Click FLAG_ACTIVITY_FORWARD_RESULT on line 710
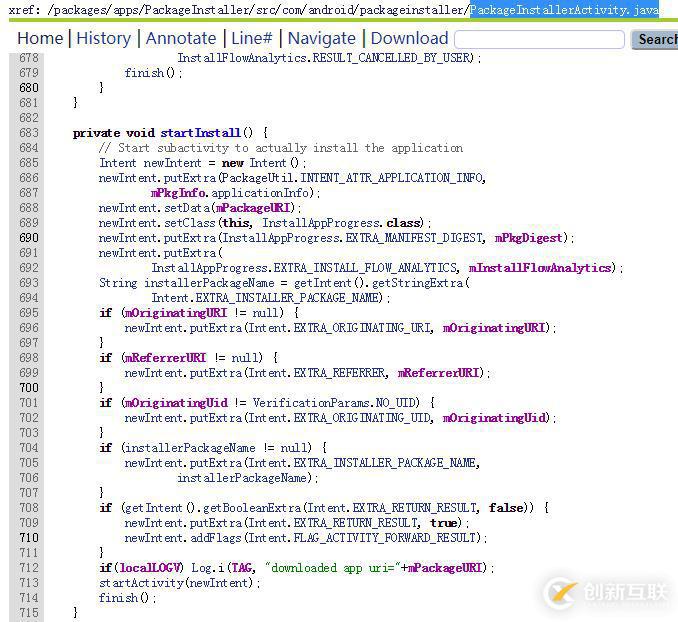678x622 pixels. pos(384,538)
